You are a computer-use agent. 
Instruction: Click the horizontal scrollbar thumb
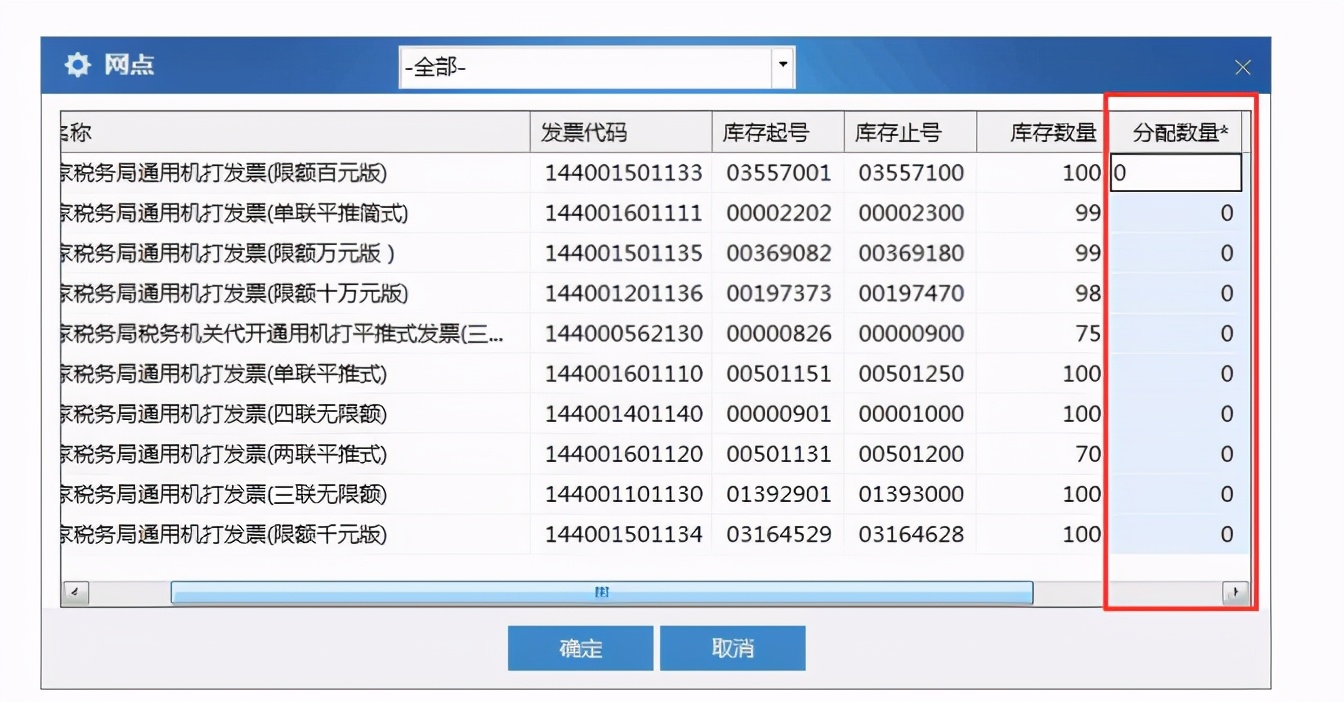600,592
